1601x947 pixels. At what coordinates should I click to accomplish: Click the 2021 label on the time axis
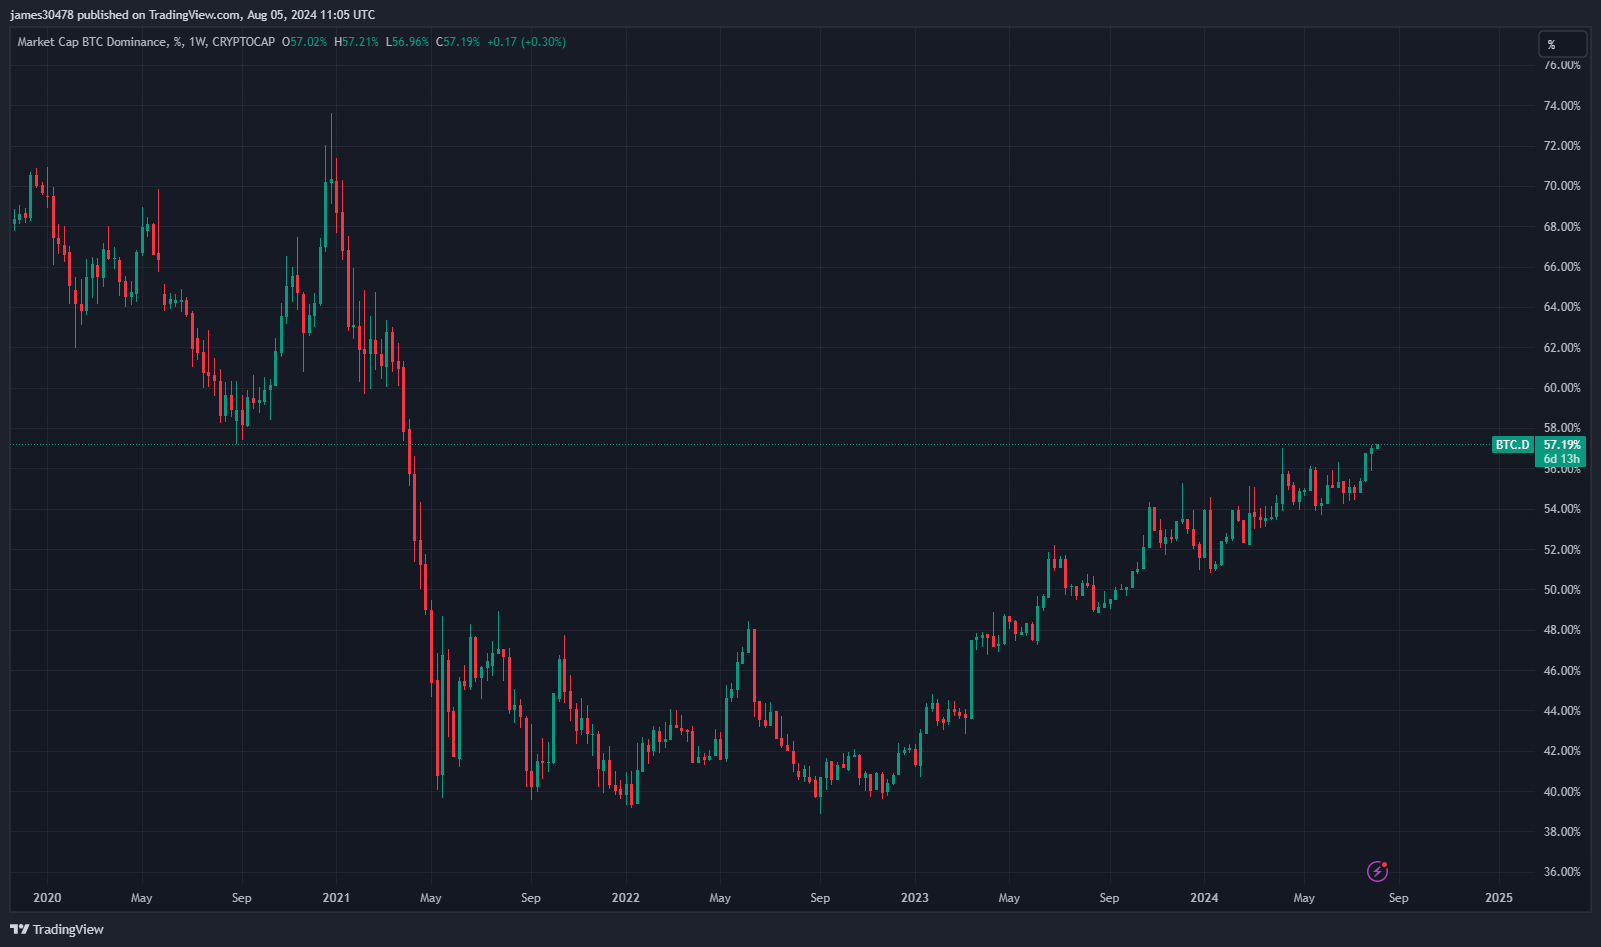tap(336, 898)
